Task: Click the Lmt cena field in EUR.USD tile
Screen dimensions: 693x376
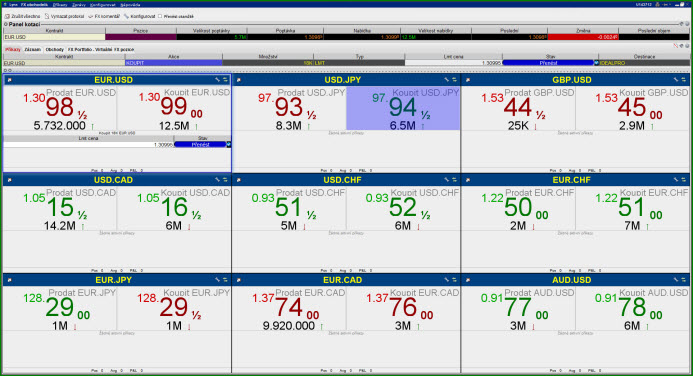Action: pyautogui.click(x=88, y=144)
